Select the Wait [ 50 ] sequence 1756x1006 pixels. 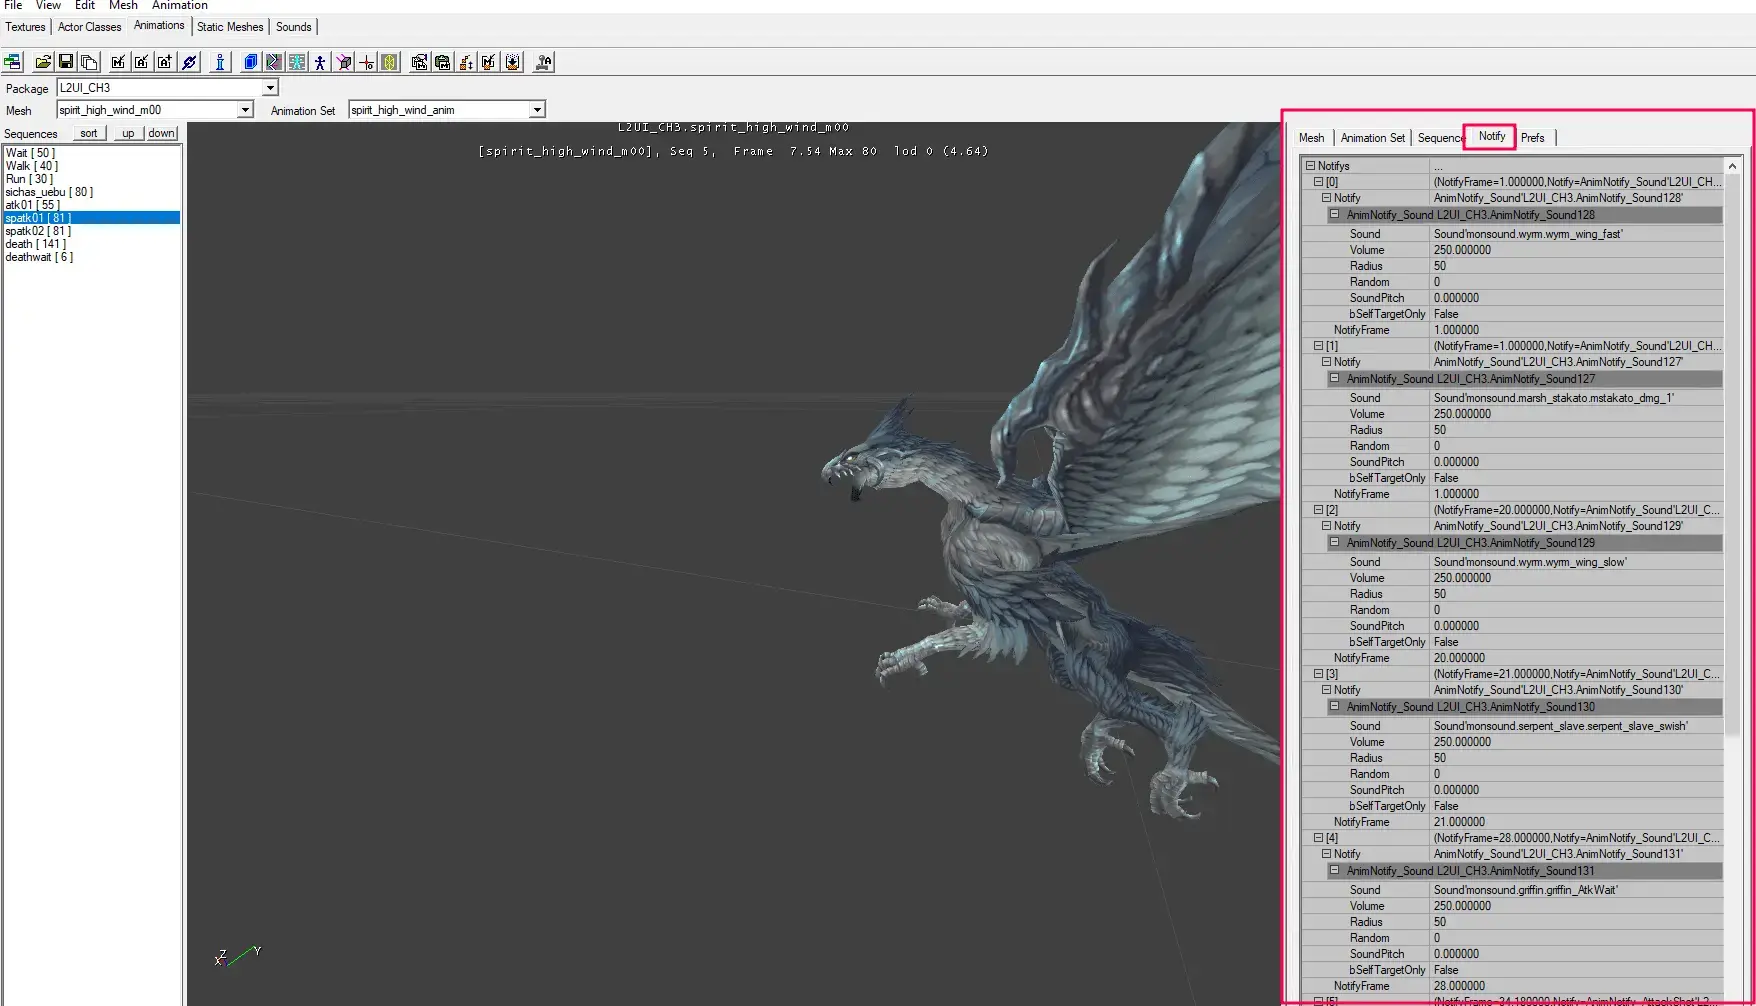[92, 153]
